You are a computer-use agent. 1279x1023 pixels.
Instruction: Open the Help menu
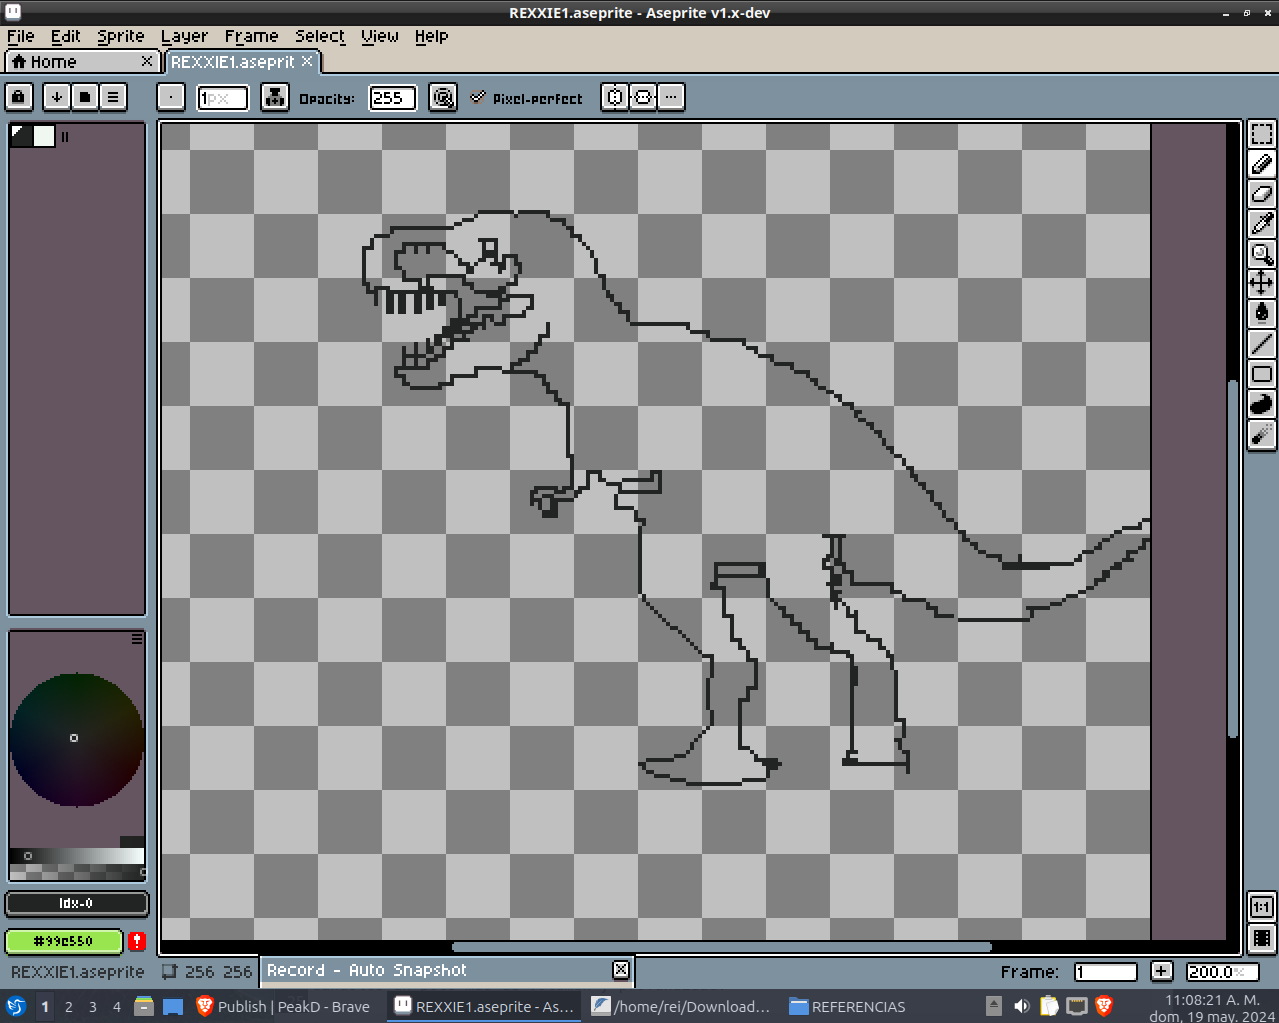pos(432,36)
